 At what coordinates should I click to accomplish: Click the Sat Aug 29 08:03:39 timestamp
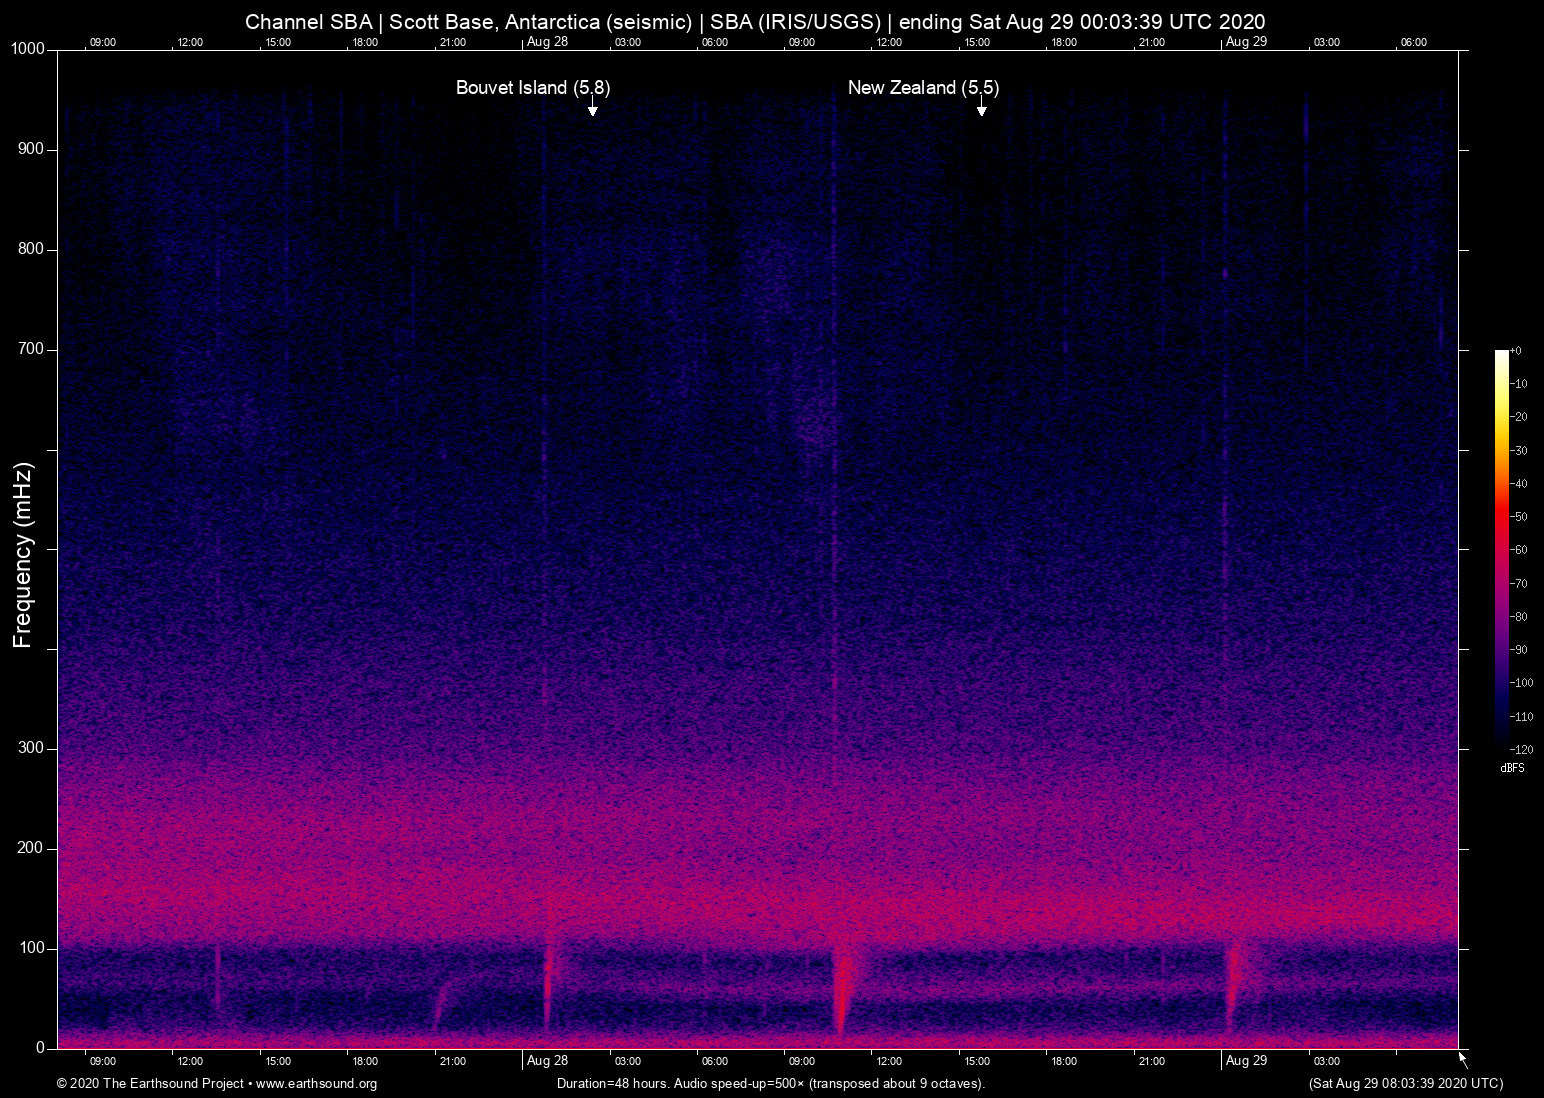[x=1405, y=1084]
